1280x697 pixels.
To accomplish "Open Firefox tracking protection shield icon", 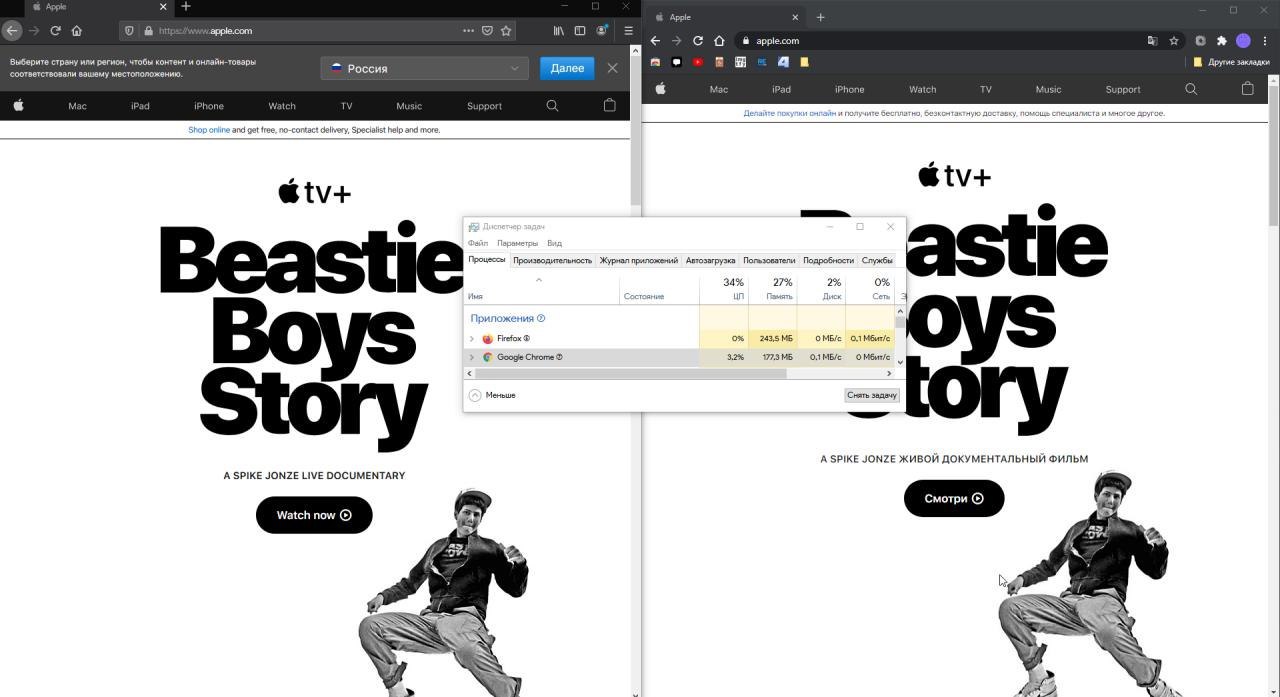I will click(129, 31).
